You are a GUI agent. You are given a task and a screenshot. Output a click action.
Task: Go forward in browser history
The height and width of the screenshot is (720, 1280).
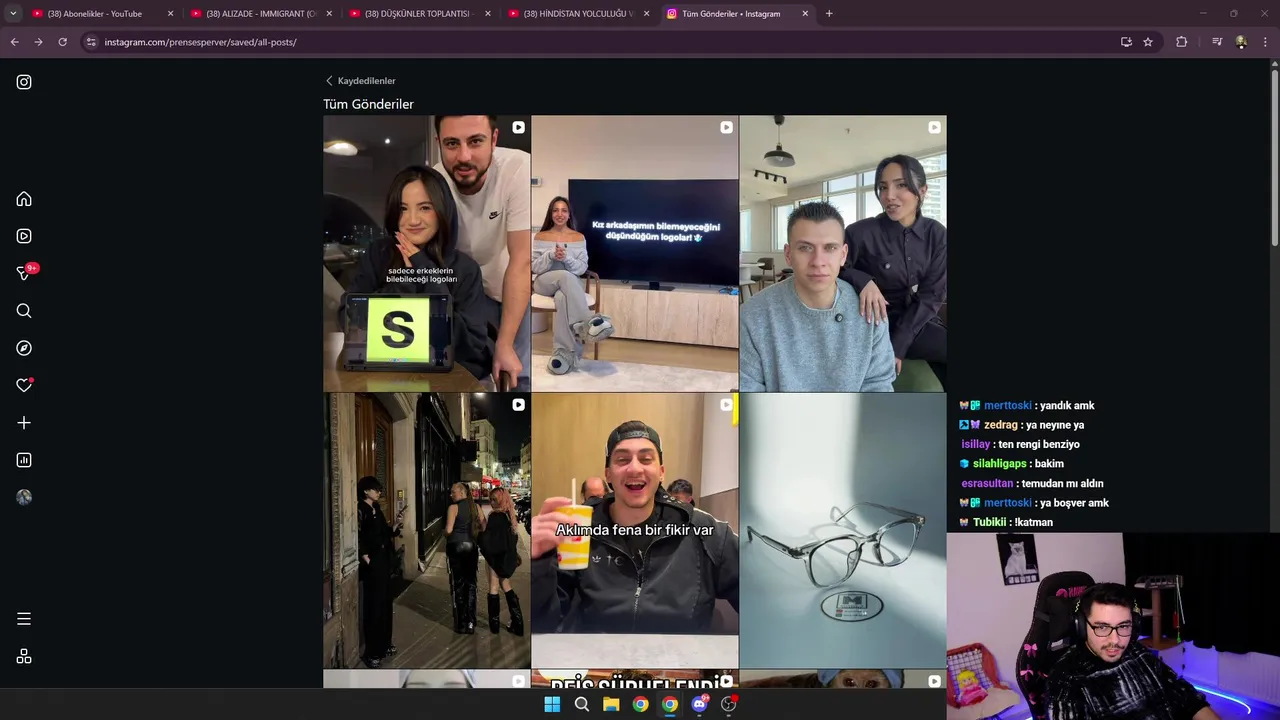38,42
